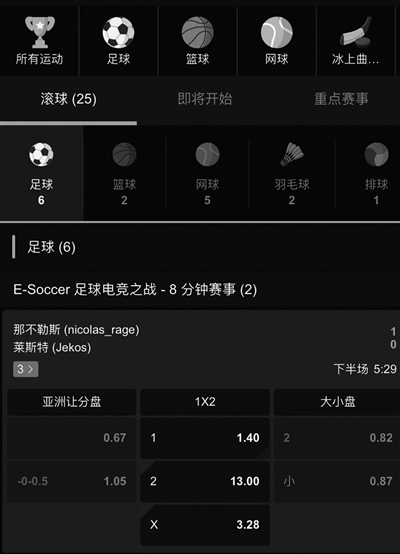Switch to the 重点赛事 tab
Screen dimensions: 400x554
coord(341,99)
